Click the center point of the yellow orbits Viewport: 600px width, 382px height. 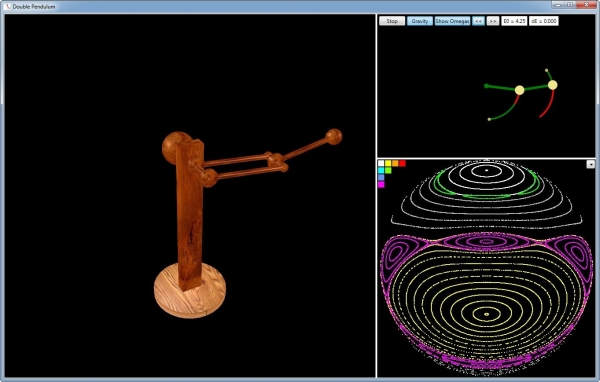(x=486, y=314)
